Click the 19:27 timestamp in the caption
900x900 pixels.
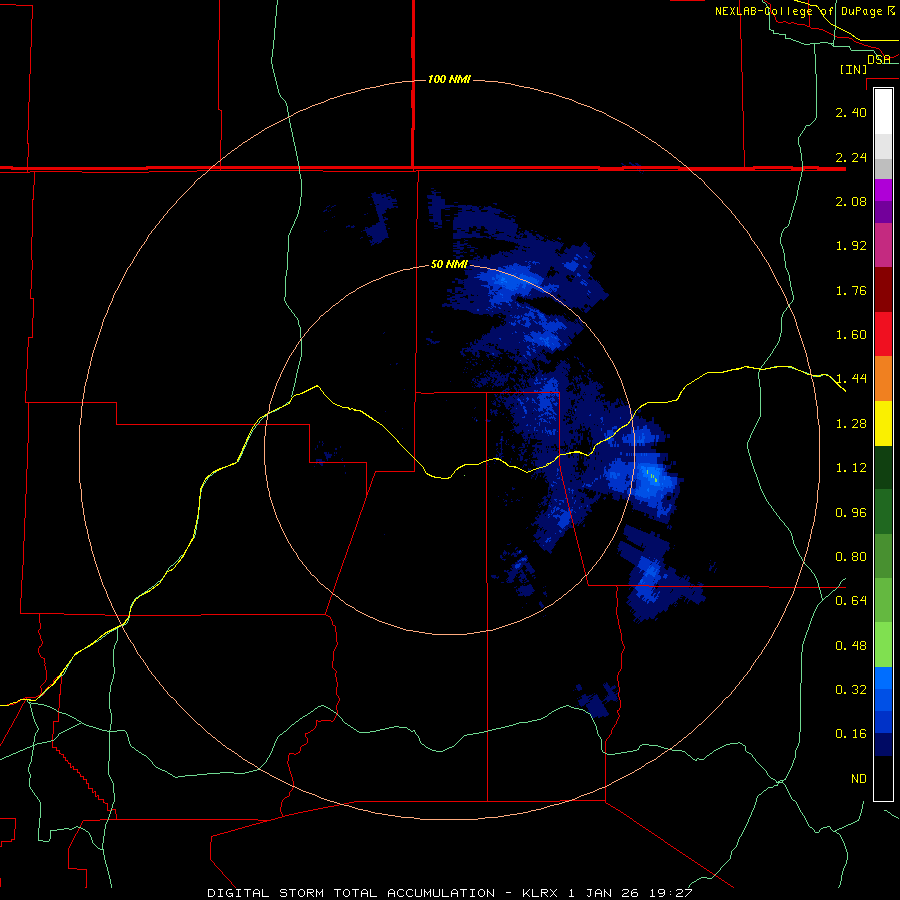pos(670,893)
